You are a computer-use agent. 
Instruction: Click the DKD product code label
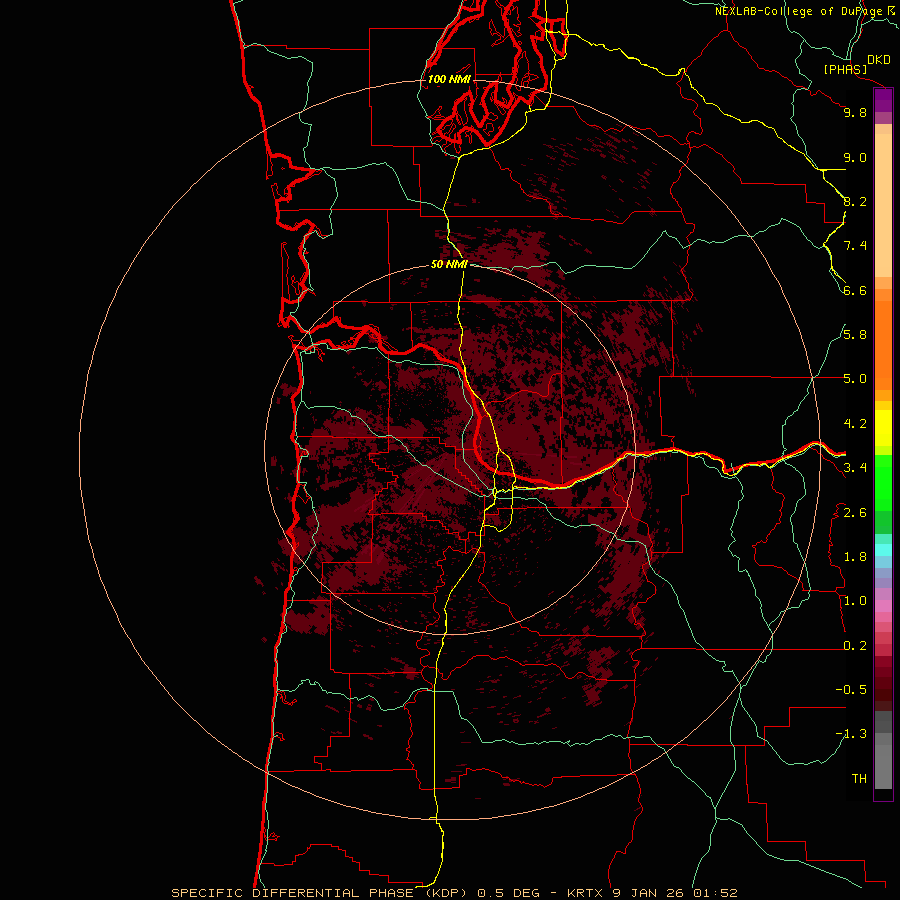[878, 60]
